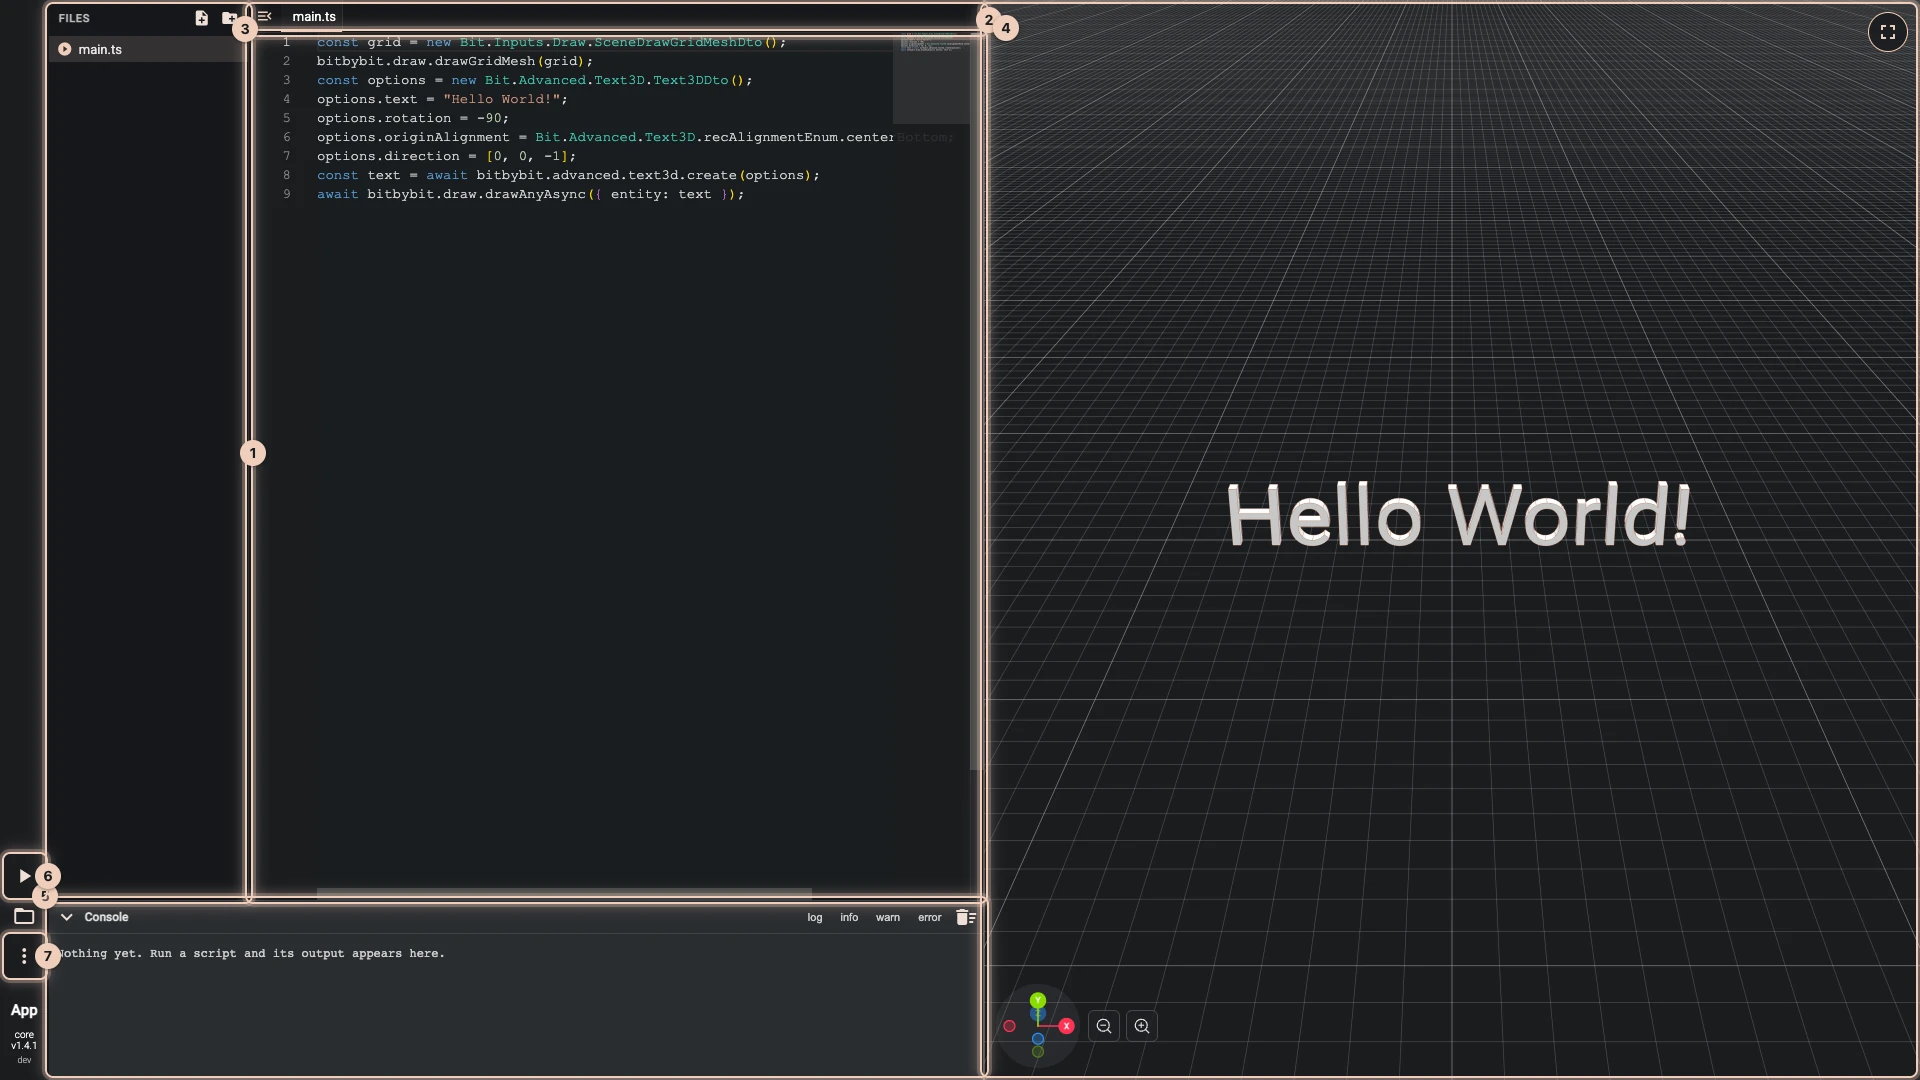The height and width of the screenshot is (1080, 1920).
Task: Place cursor on Text3DDto options line
Action: point(534,80)
